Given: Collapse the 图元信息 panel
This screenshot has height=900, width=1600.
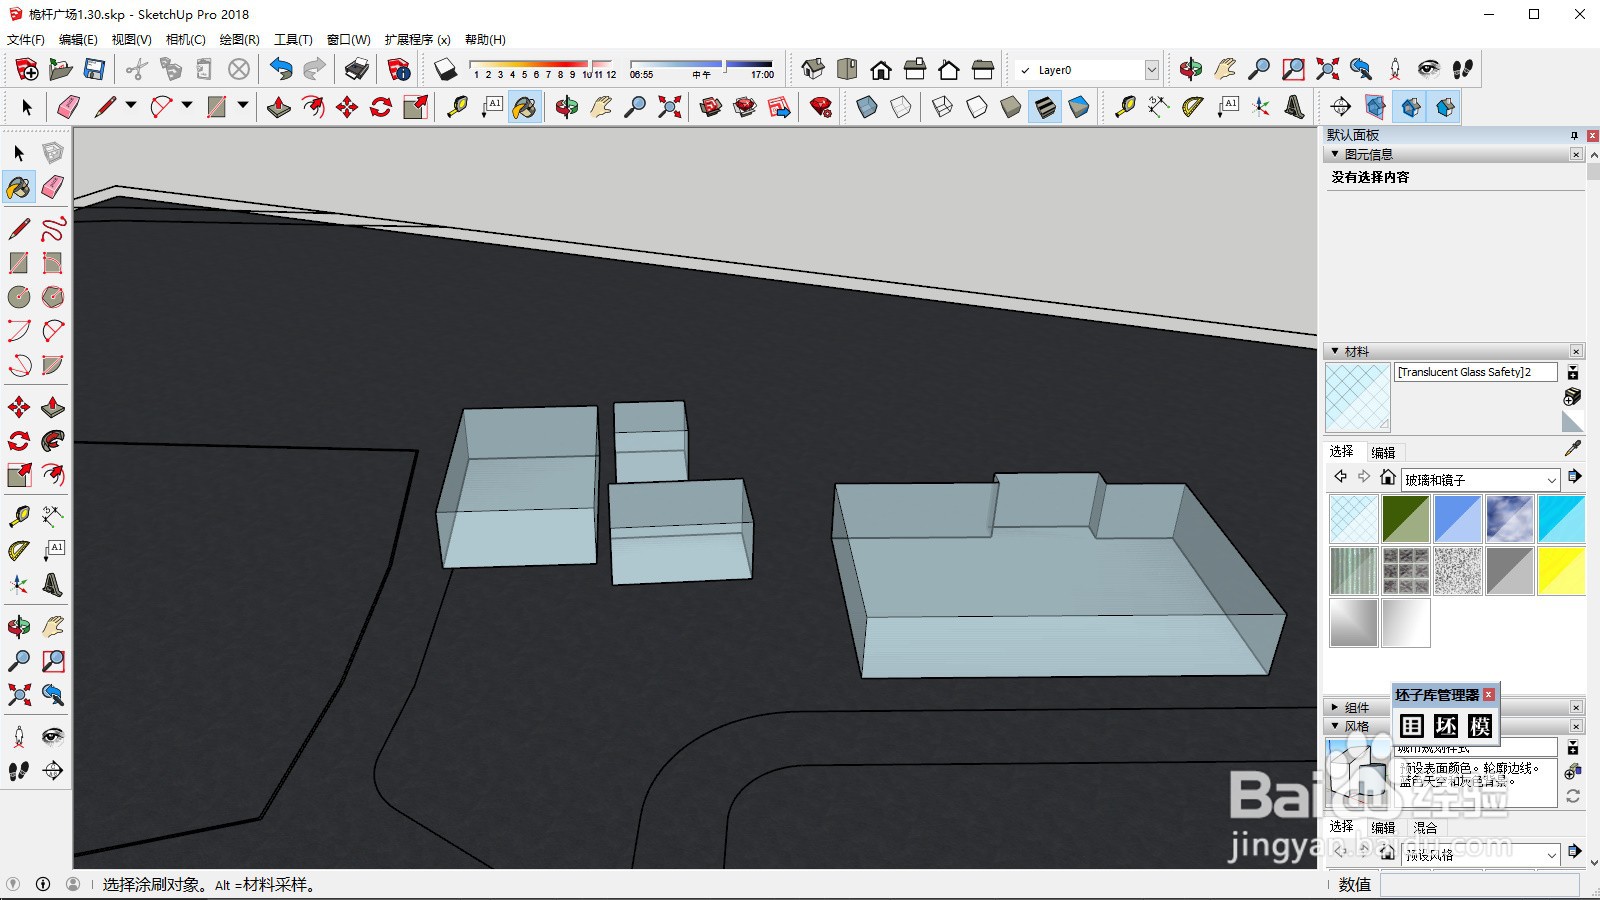Looking at the screenshot, I should [x=1335, y=154].
